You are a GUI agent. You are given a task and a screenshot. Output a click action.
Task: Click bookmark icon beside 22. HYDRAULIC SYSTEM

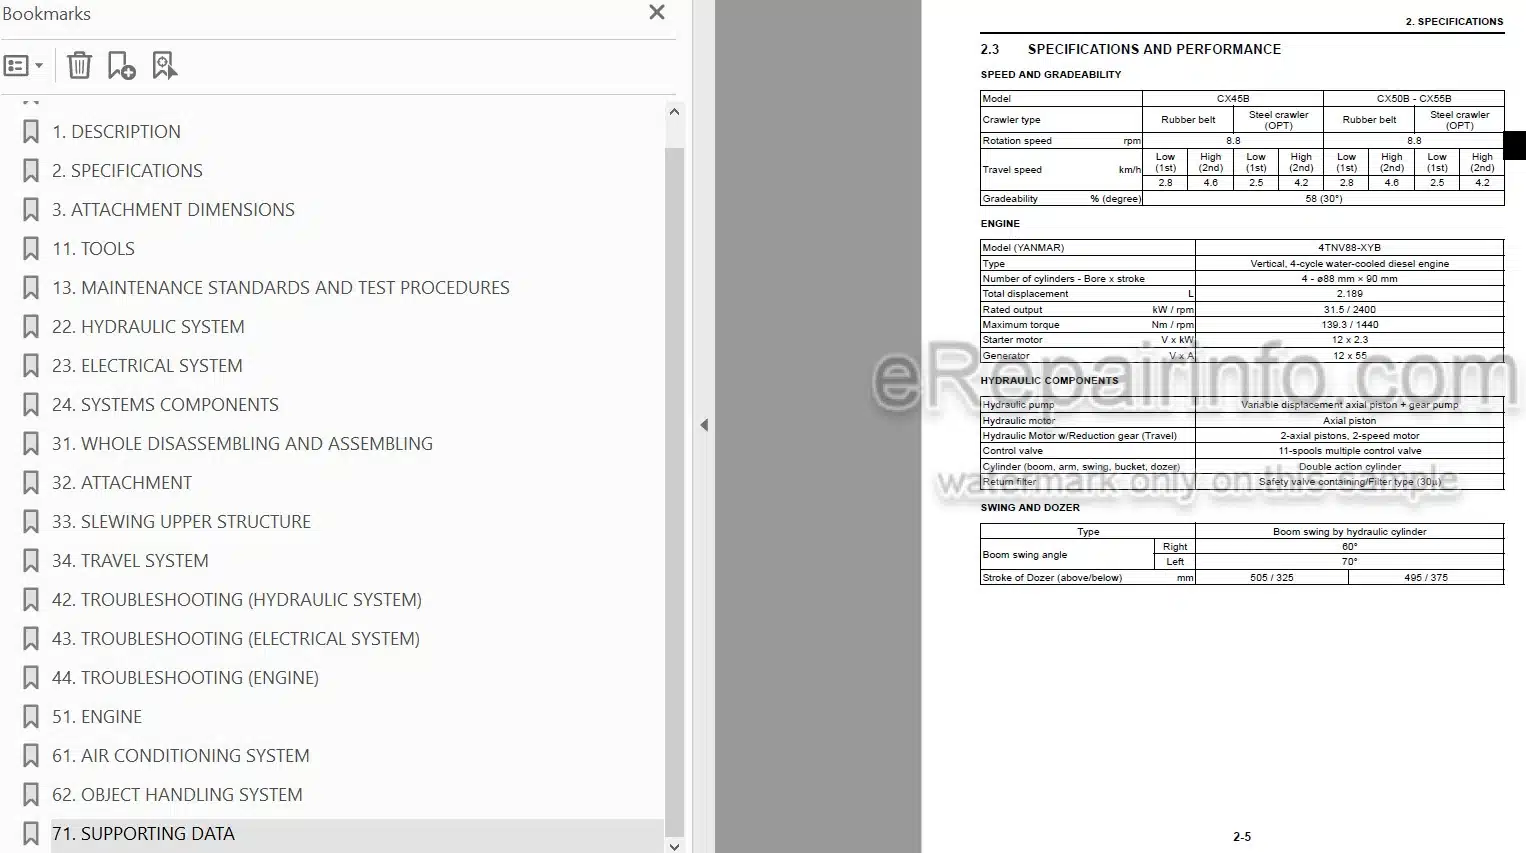(31, 327)
